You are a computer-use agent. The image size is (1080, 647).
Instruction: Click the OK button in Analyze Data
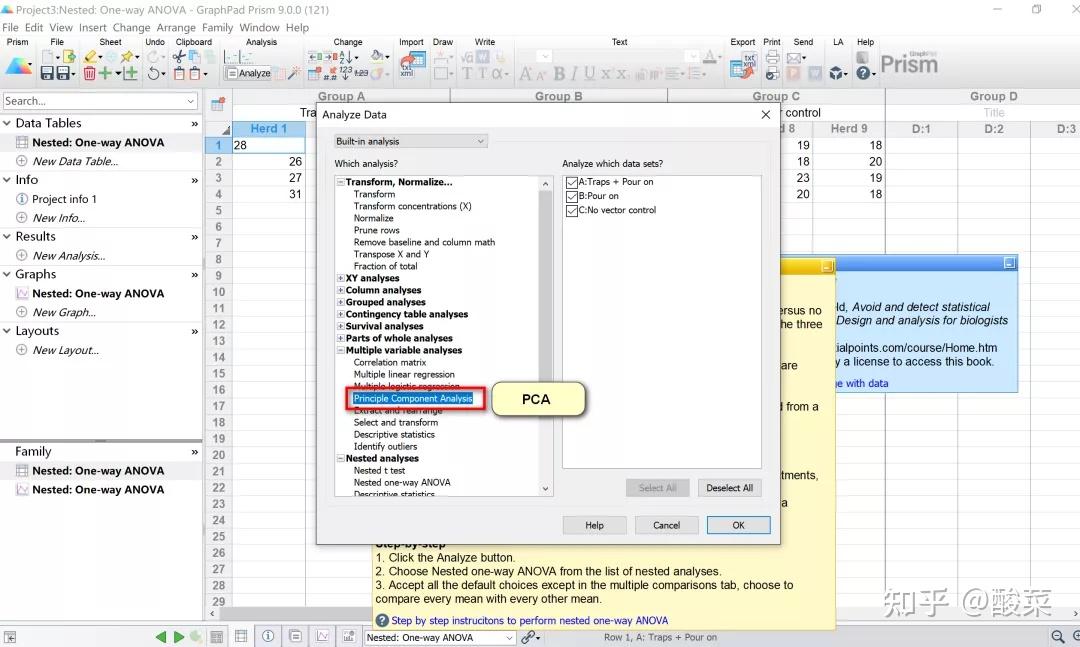click(x=738, y=525)
